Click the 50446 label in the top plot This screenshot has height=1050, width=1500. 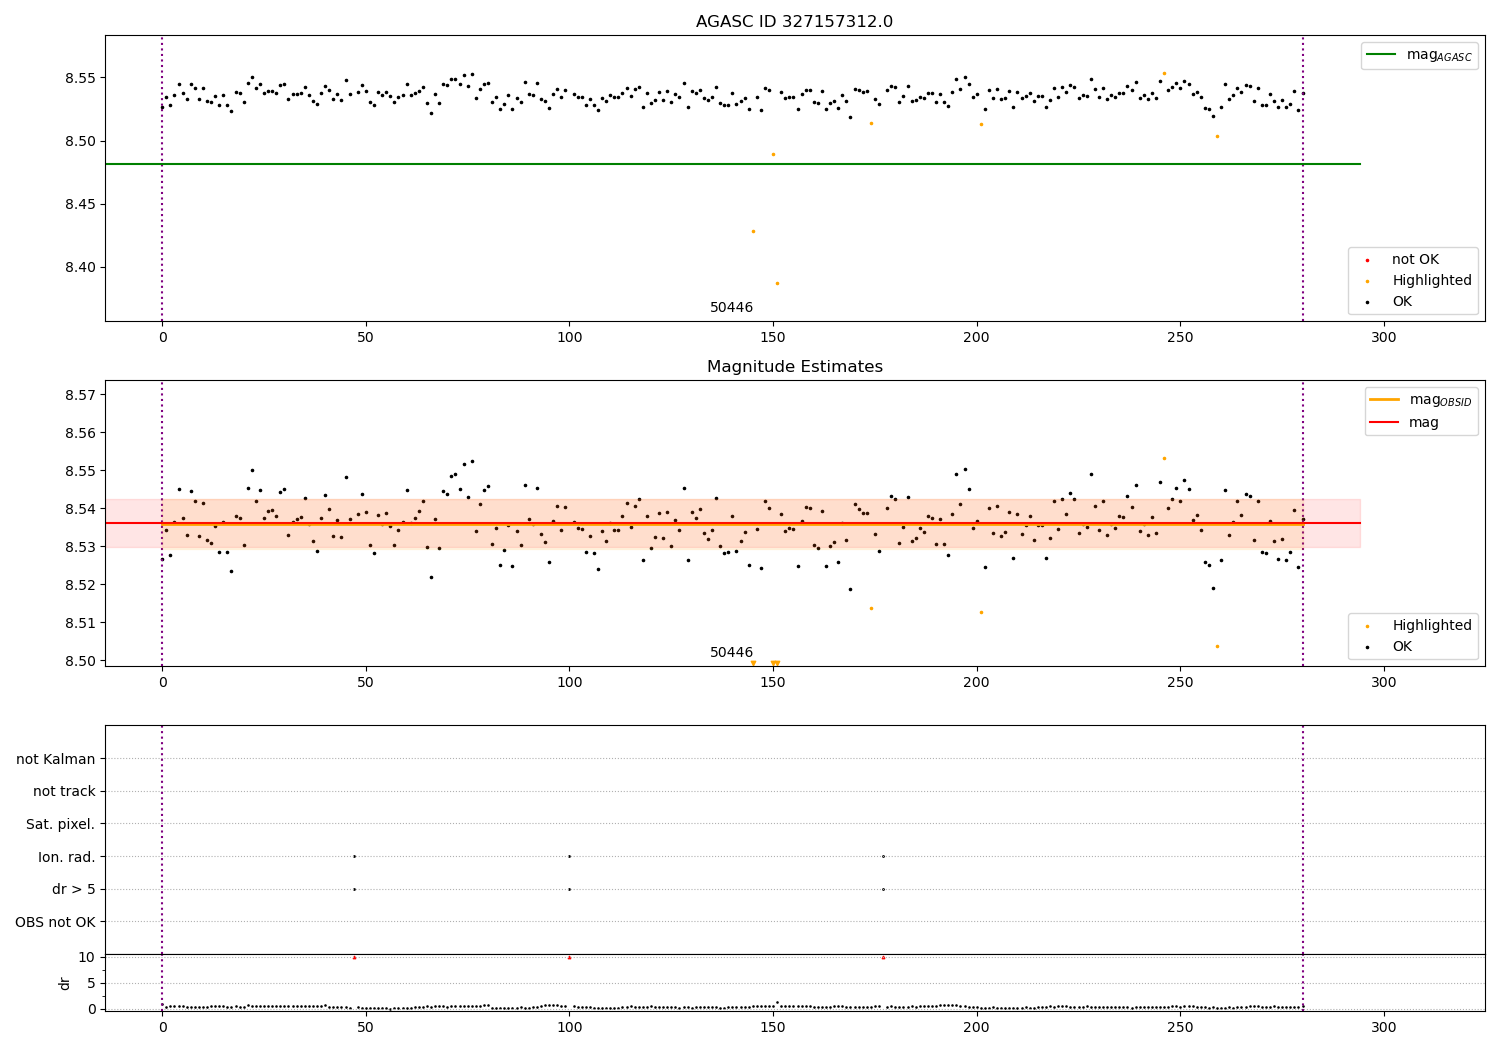732,307
